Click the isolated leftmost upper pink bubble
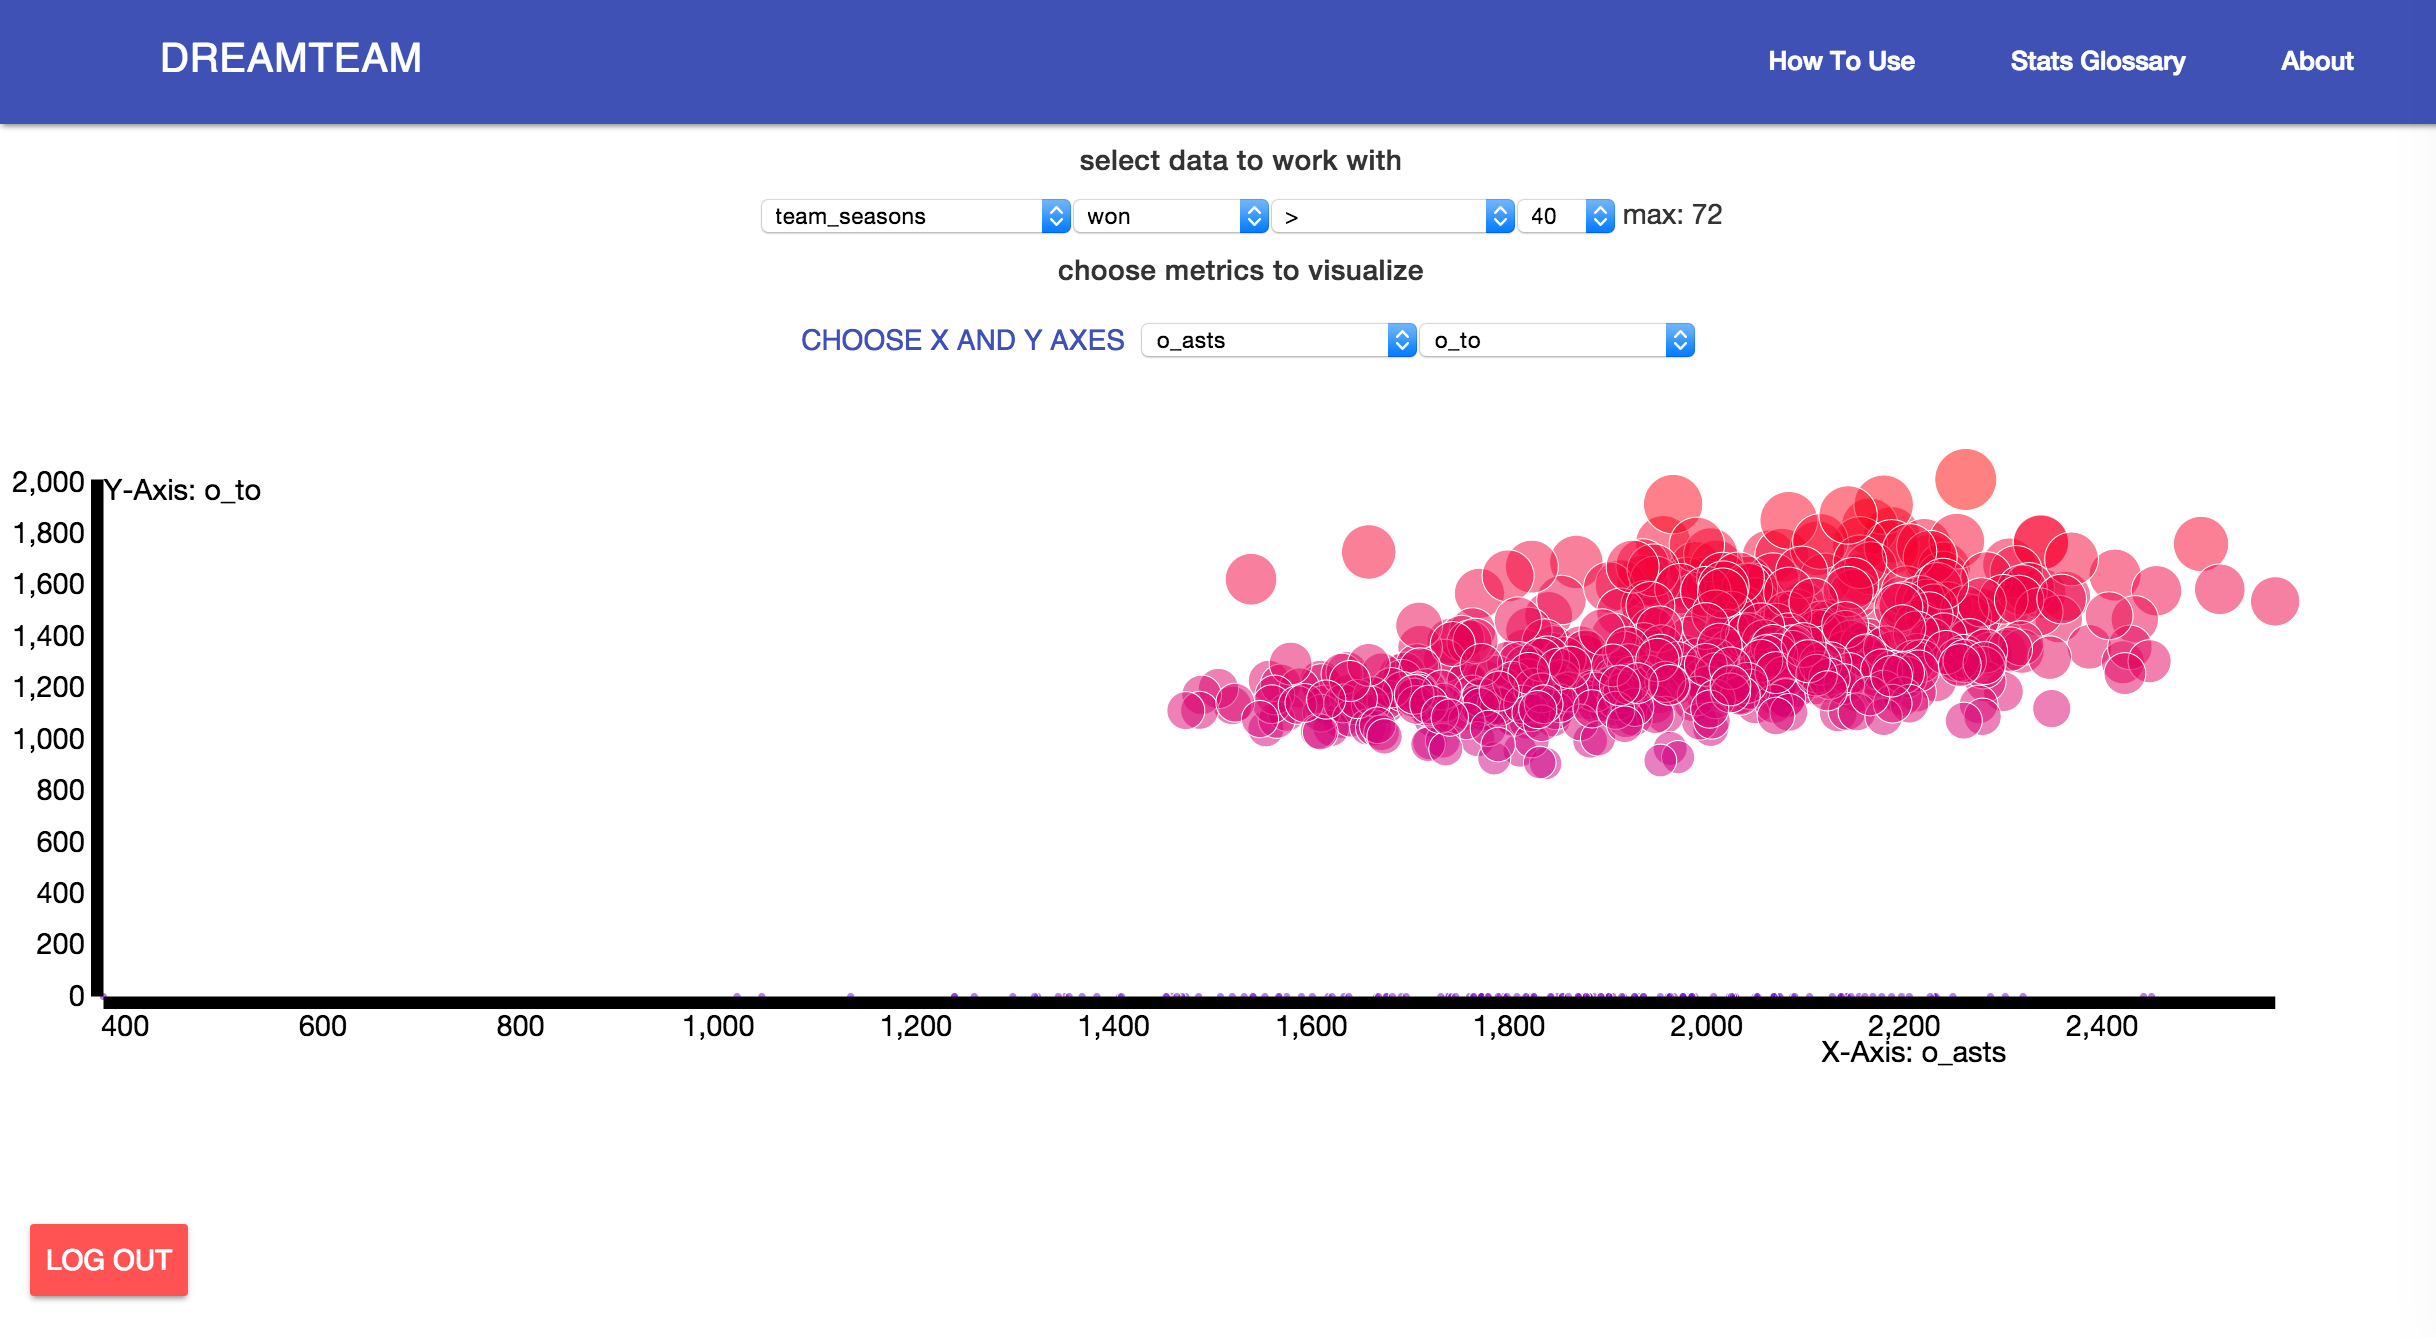 coord(1250,579)
